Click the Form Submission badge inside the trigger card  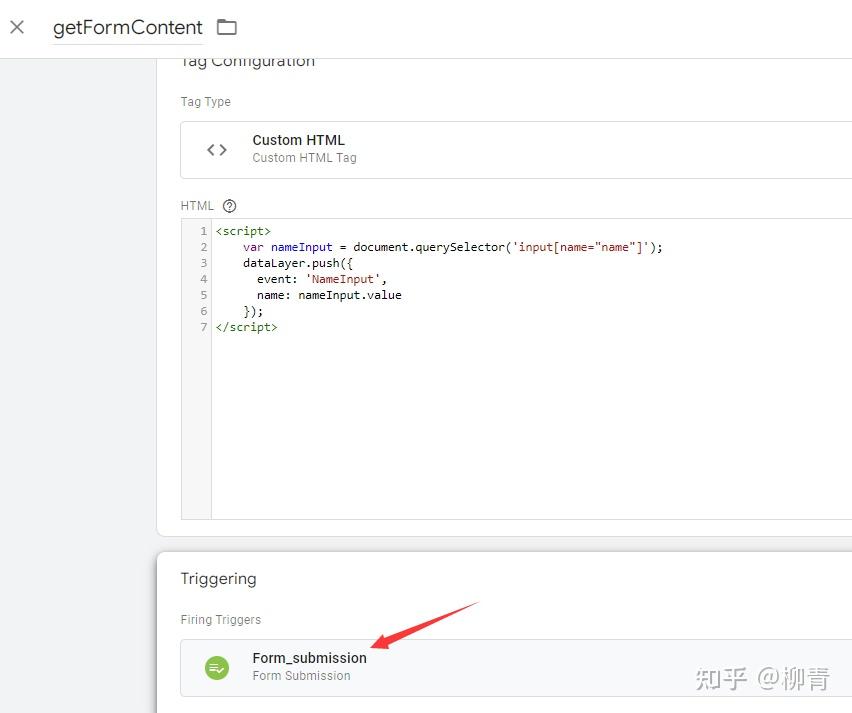pos(302,676)
